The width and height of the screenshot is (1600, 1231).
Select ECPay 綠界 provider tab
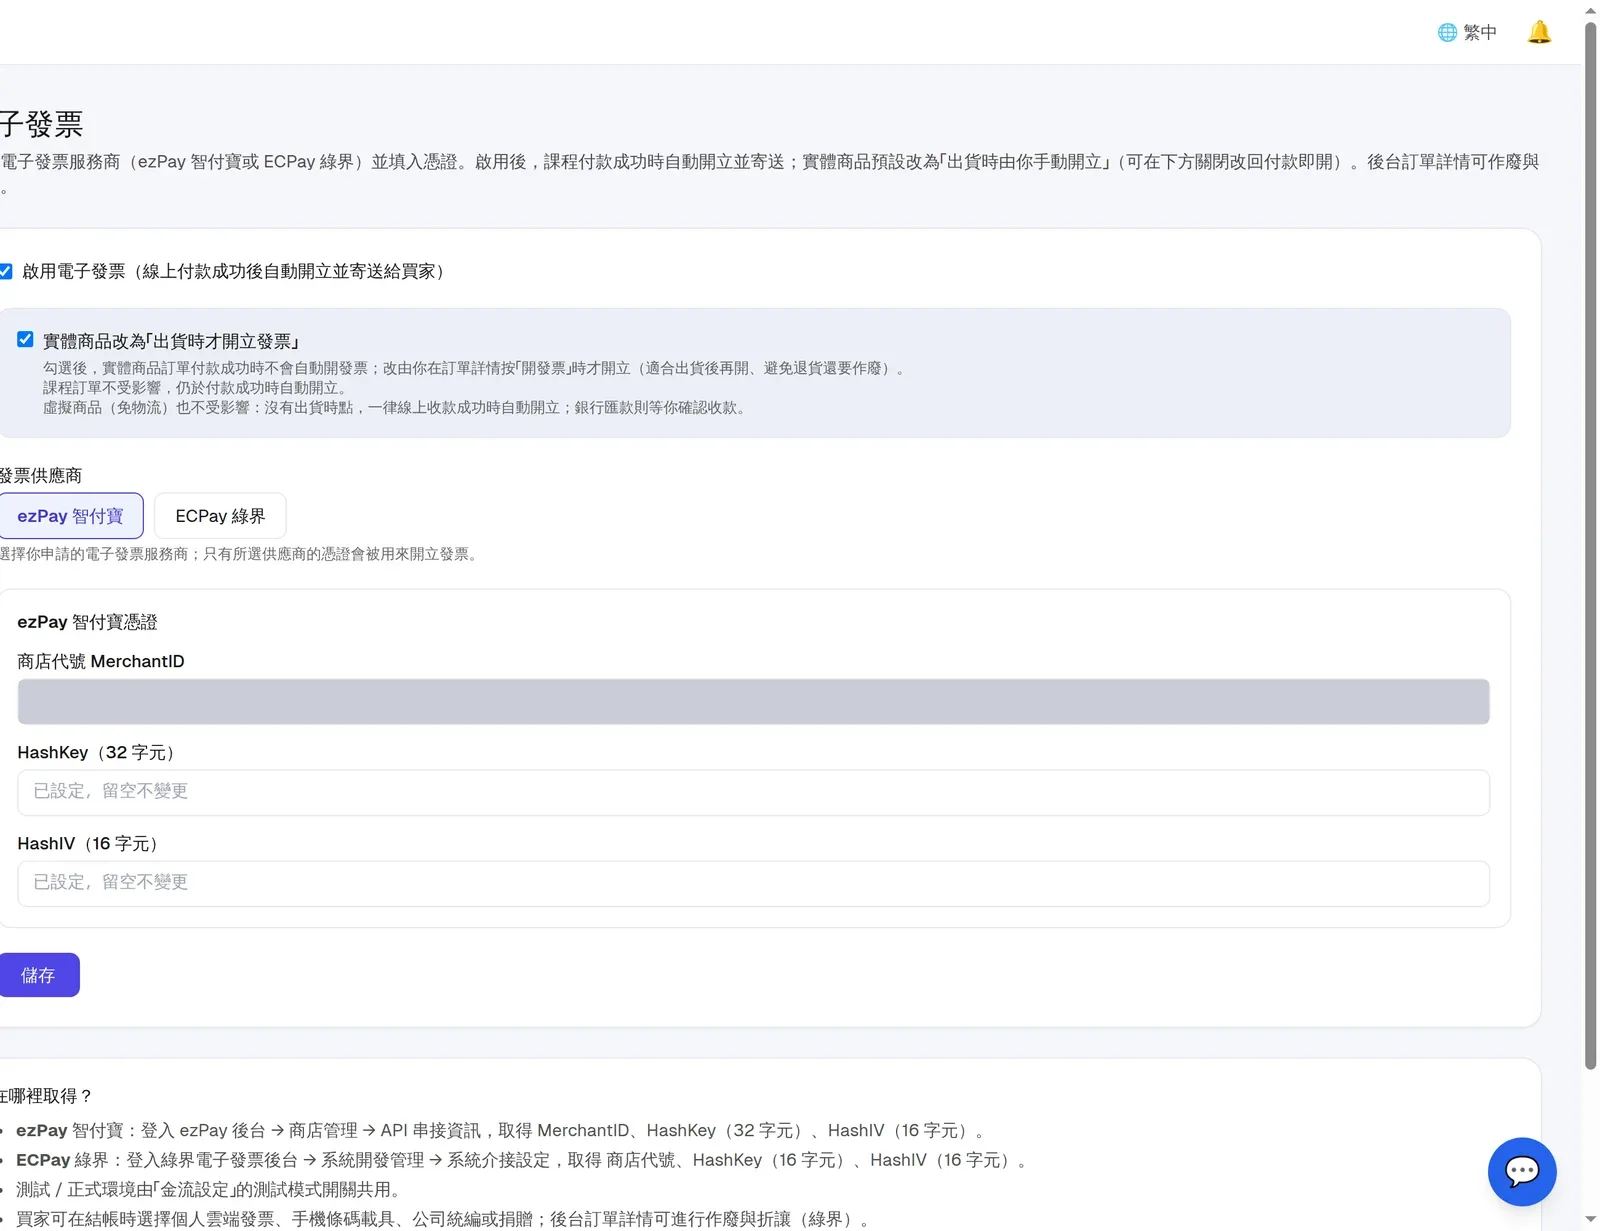220,516
